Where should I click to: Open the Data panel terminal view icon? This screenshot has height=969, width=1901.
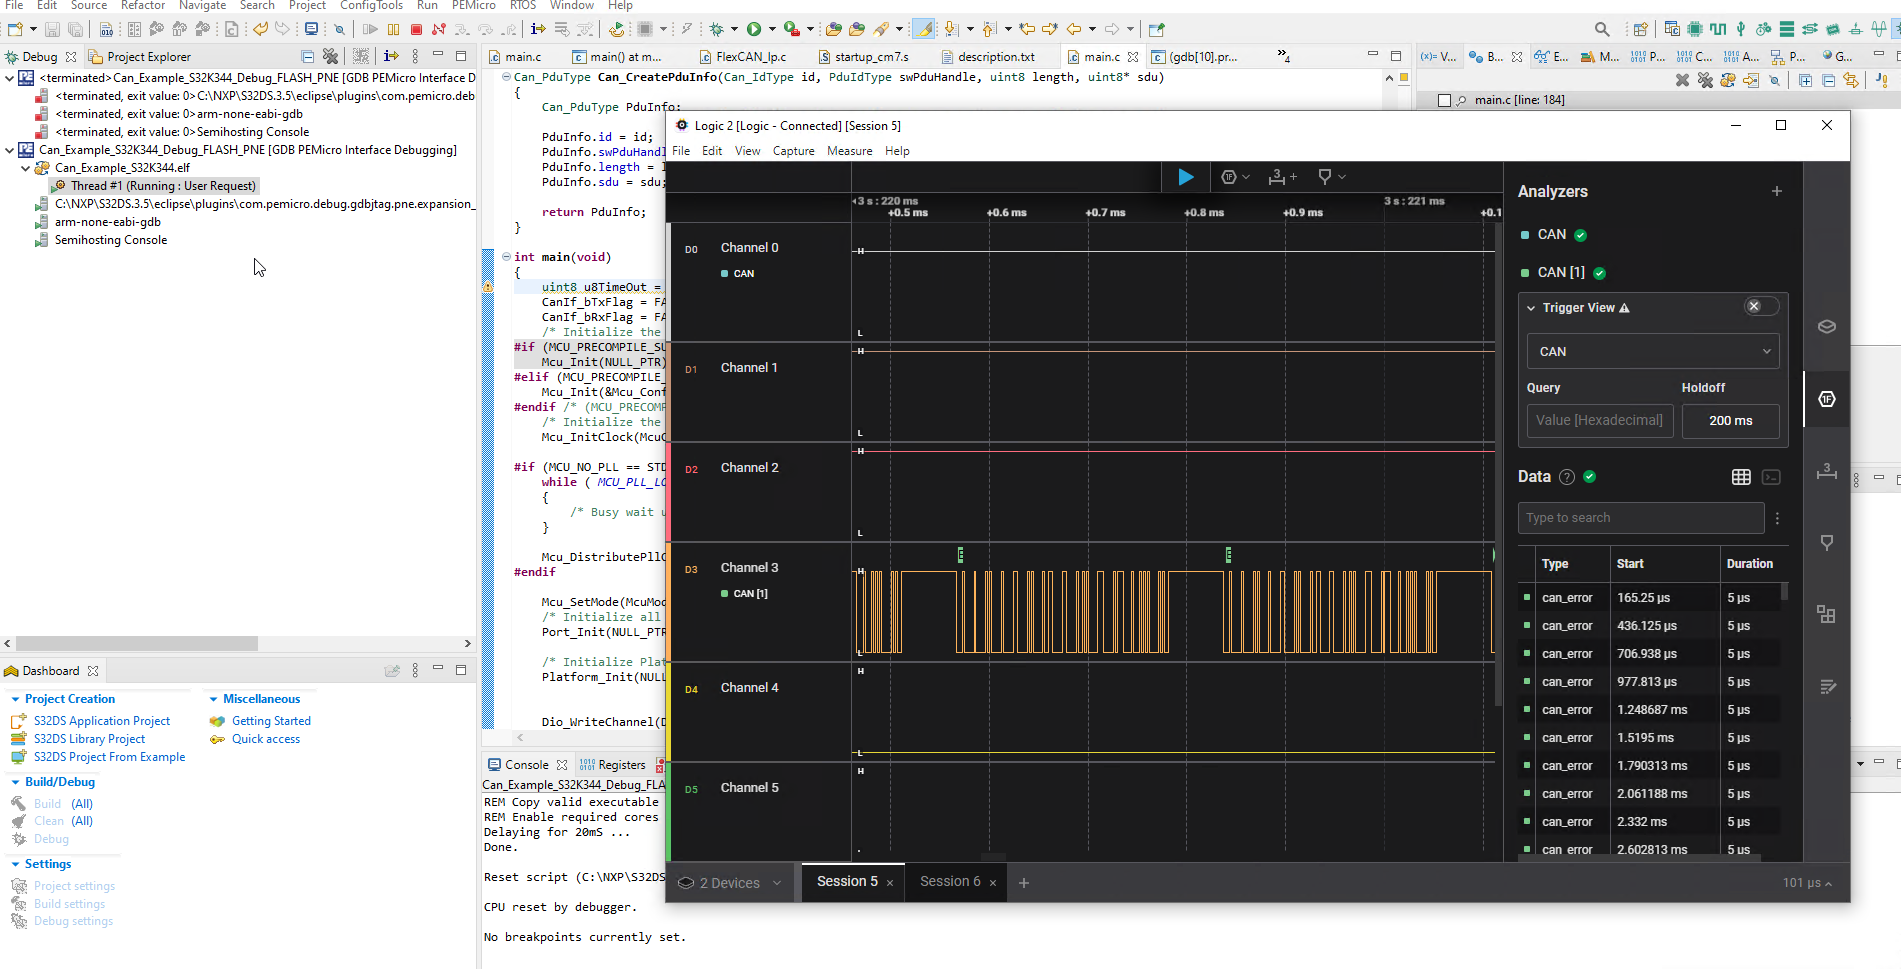1771,477
